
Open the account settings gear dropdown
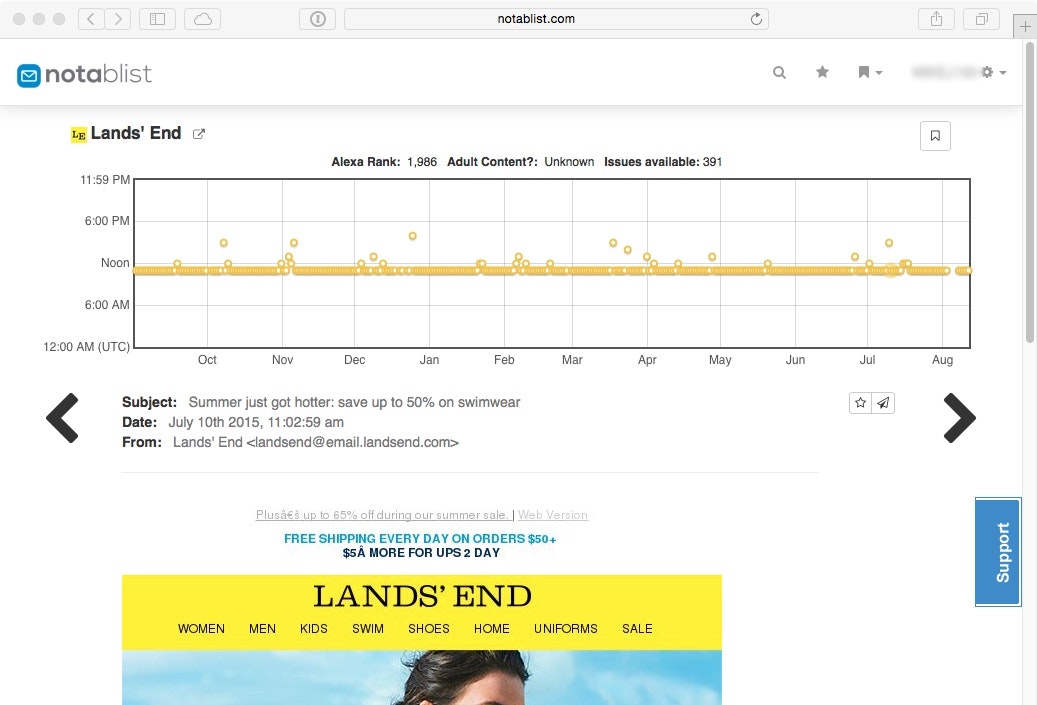point(993,72)
